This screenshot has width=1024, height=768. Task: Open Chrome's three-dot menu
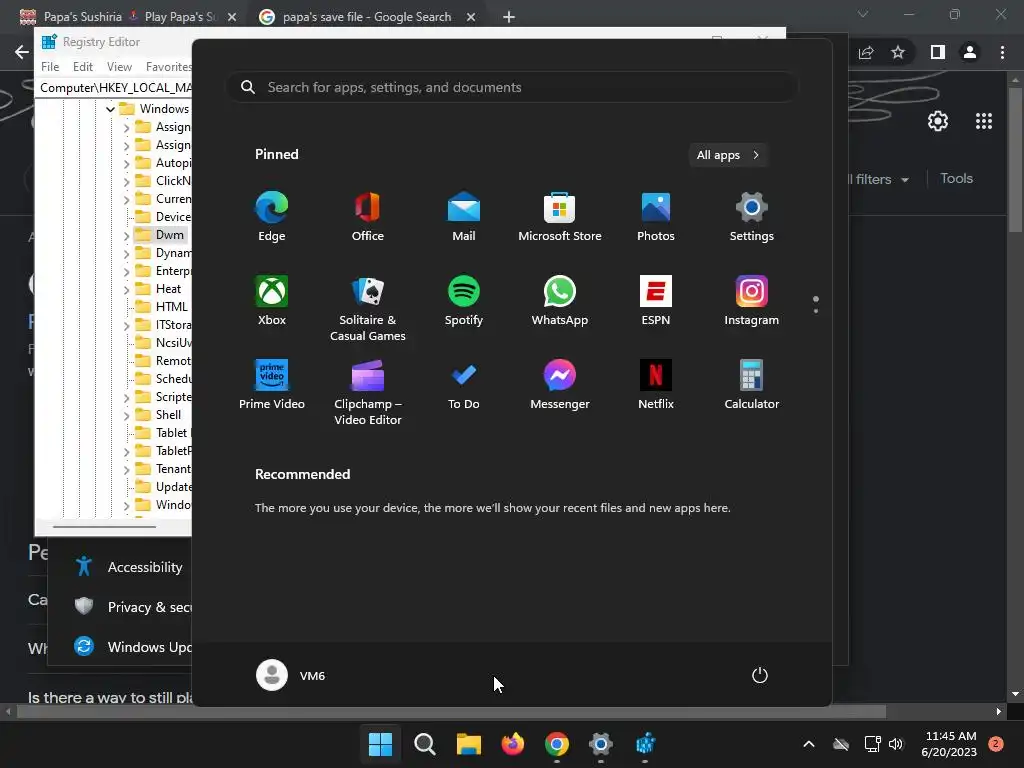pos(1002,52)
